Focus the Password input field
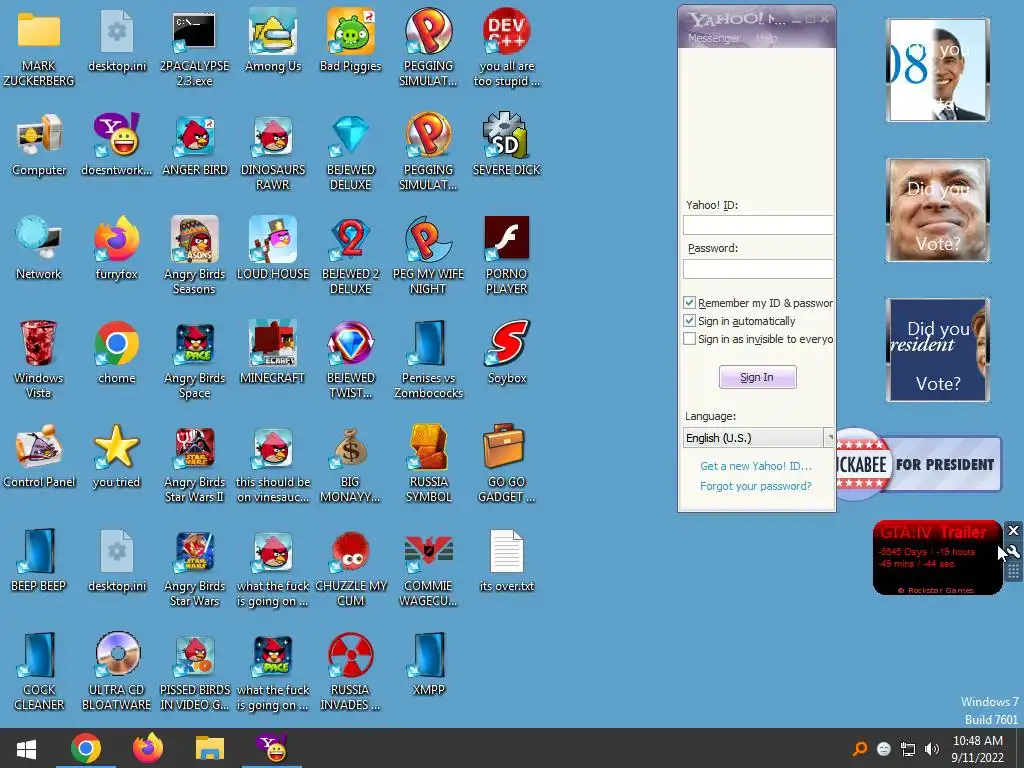Viewport: 1024px width, 768px height. 758,269
